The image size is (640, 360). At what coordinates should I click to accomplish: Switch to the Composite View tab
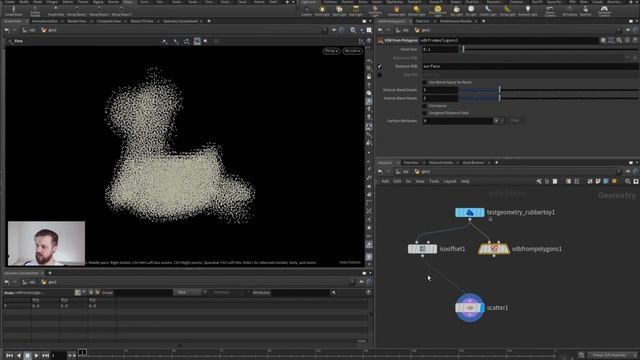[x=109, y=21]
